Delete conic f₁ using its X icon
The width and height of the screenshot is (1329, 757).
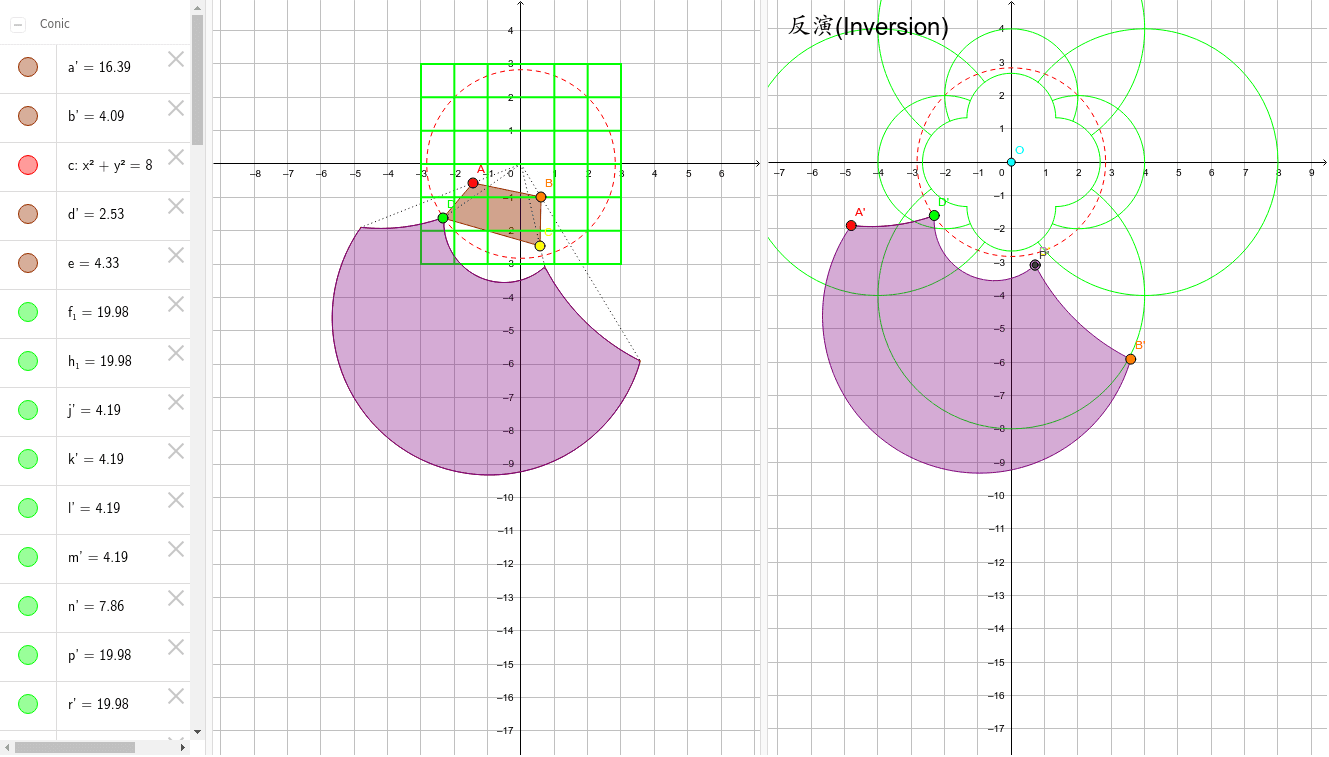coord(176,306)
